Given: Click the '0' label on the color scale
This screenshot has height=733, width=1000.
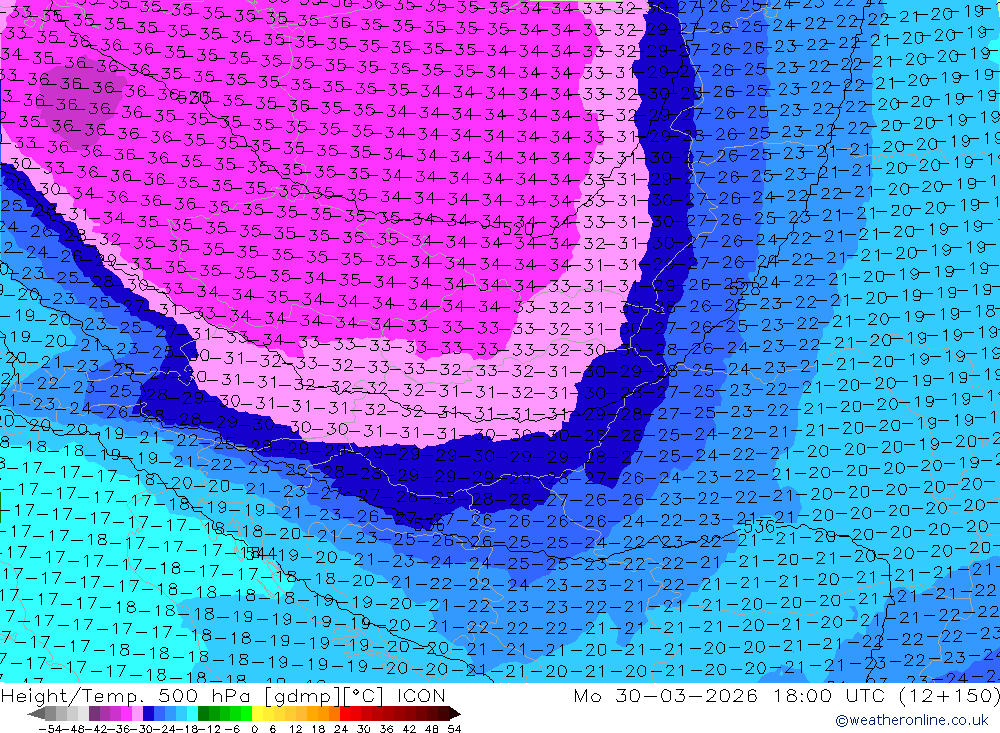Looking at the screenshot, I should click(254, 729).
